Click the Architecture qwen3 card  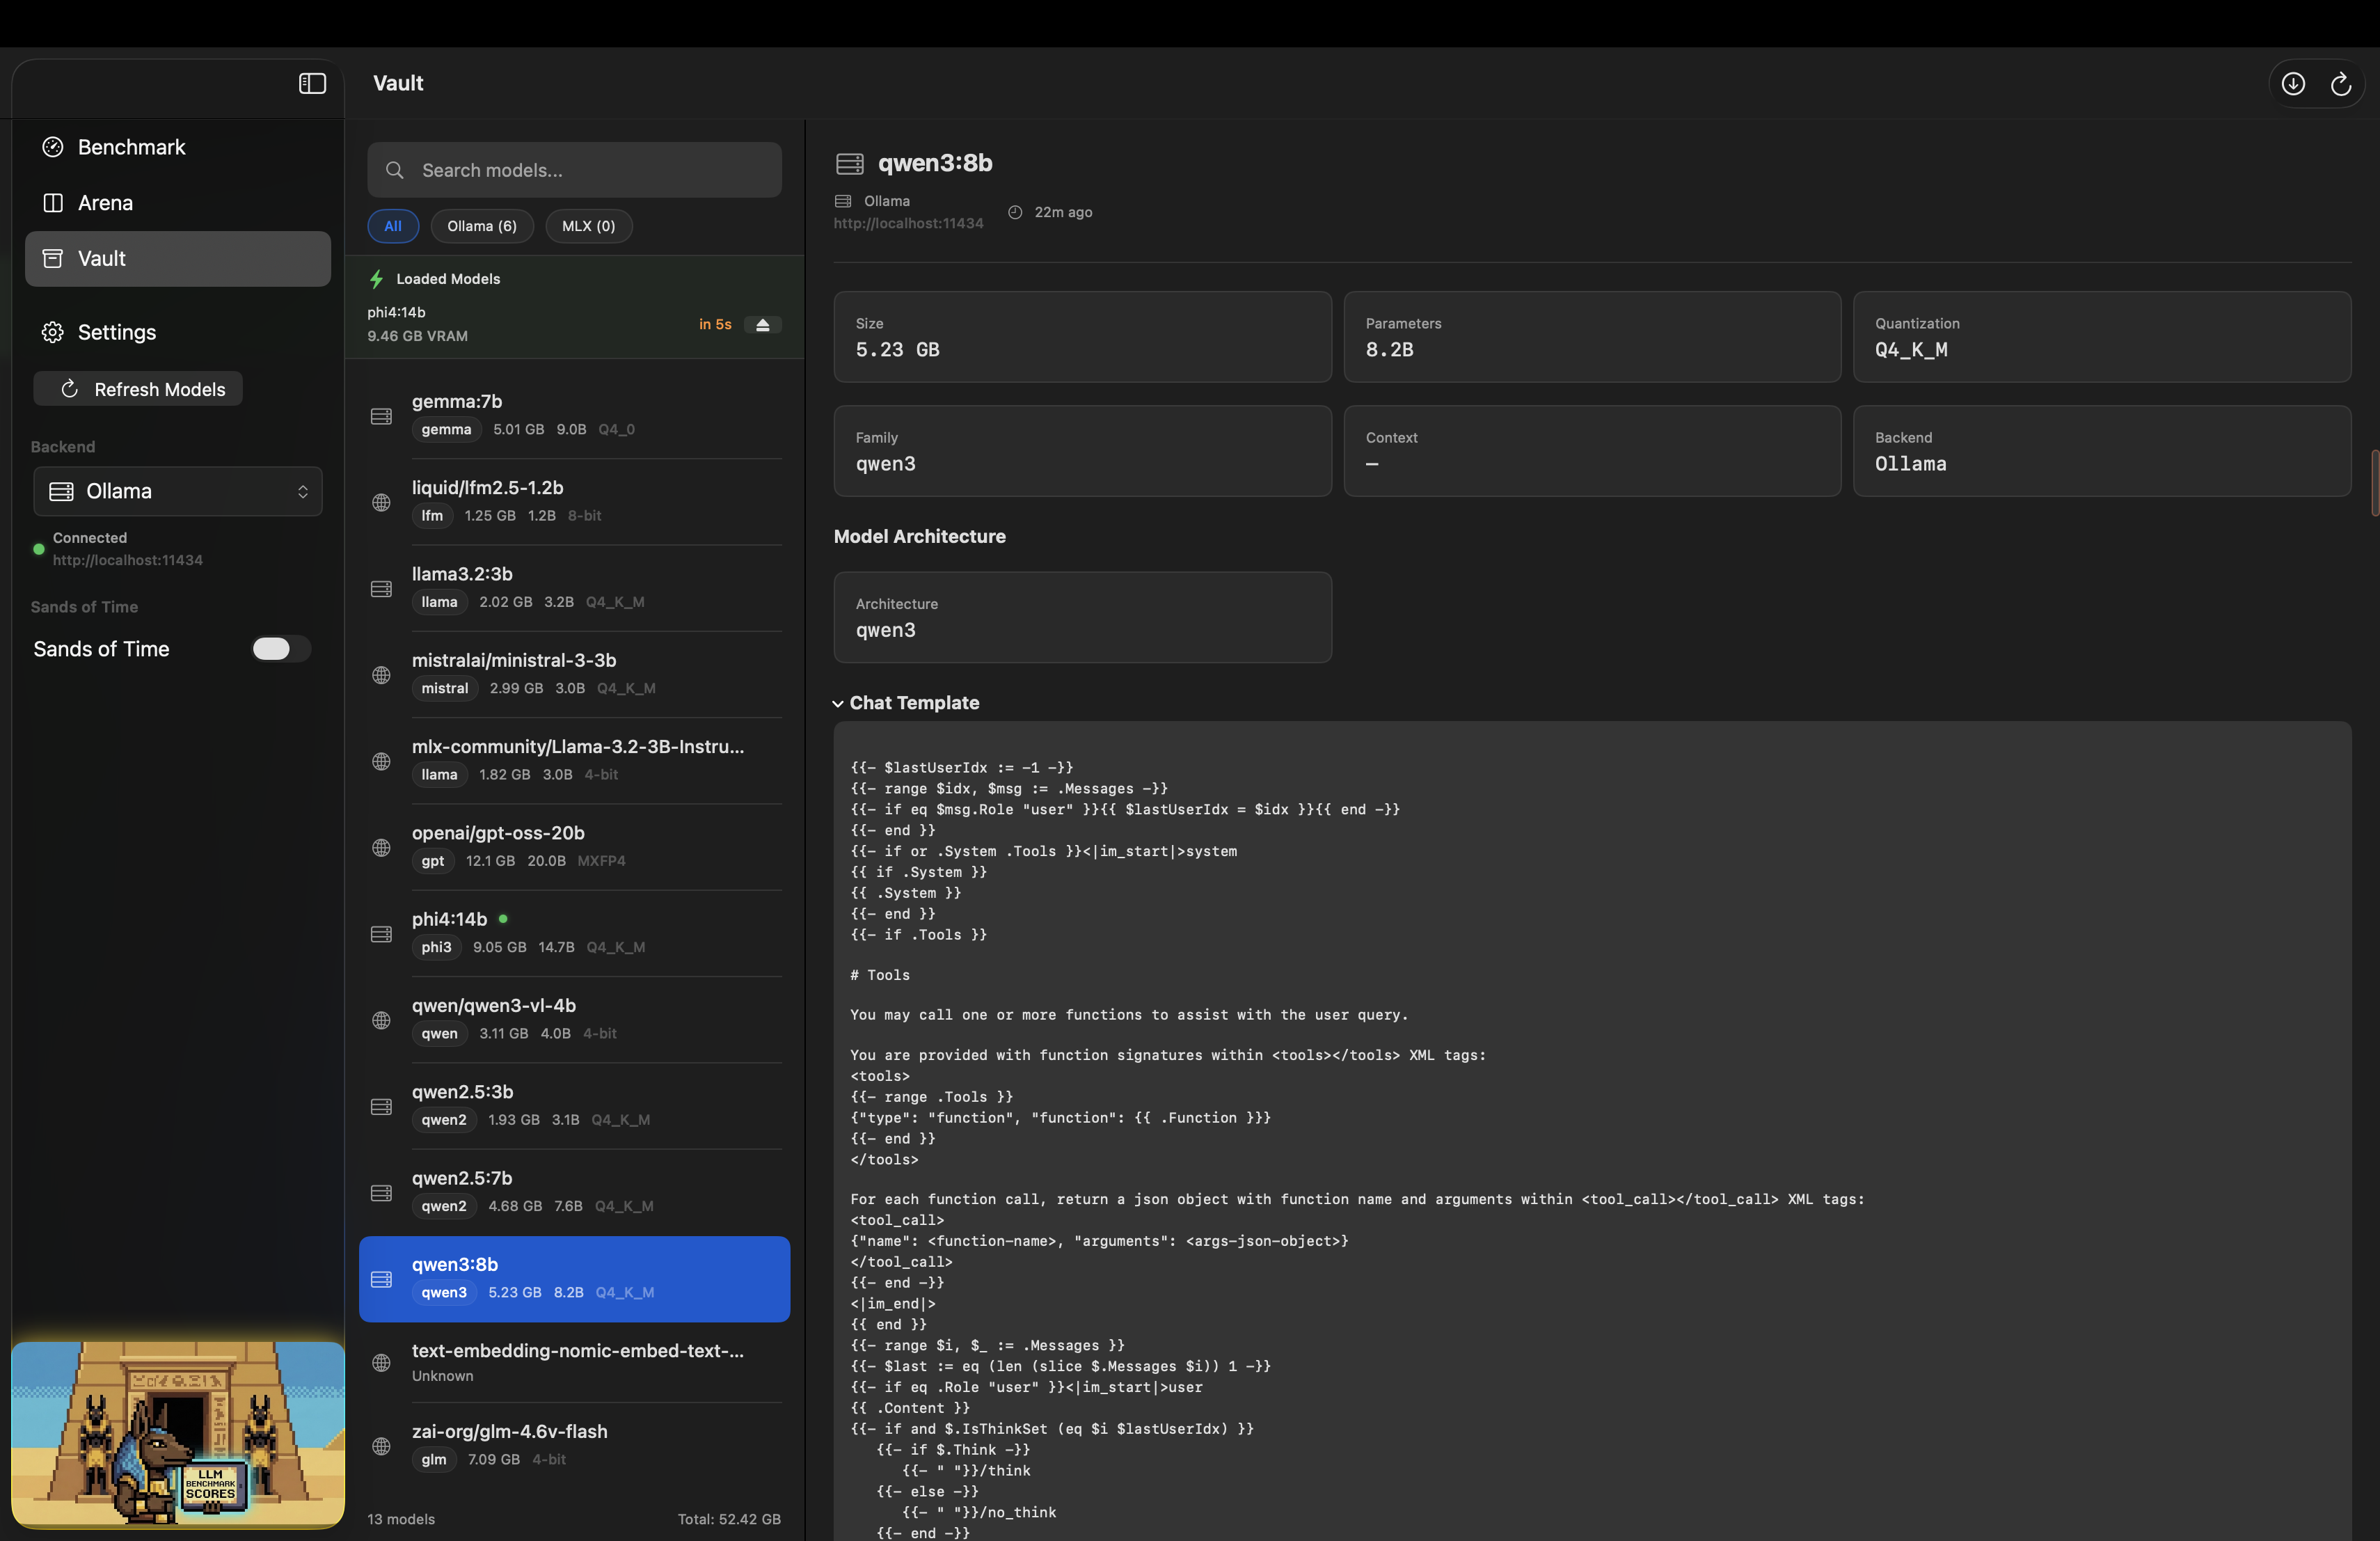[1083, 617]
